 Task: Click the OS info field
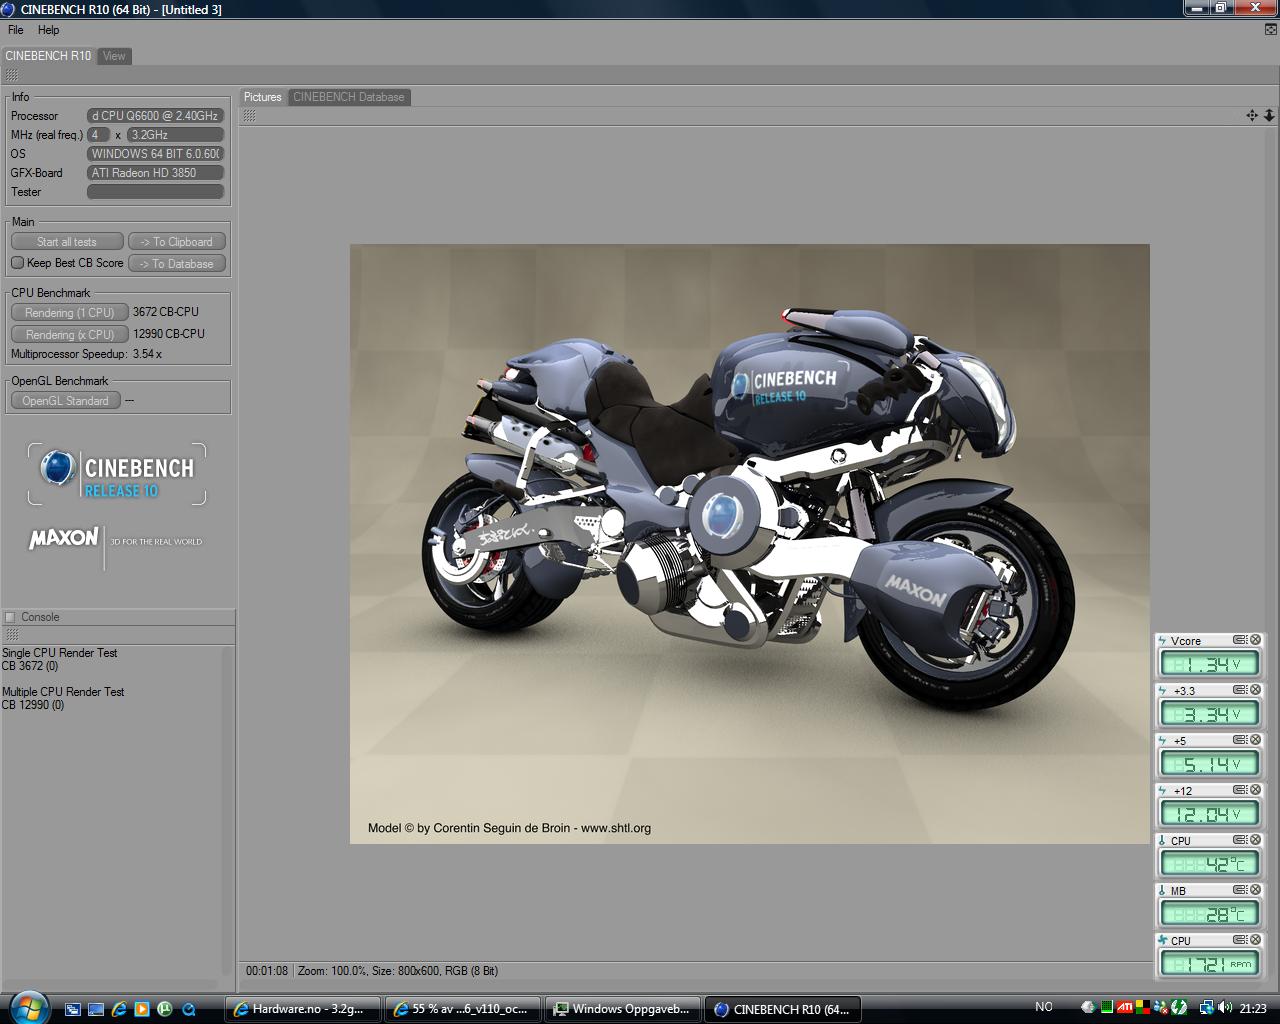[155, 154]
